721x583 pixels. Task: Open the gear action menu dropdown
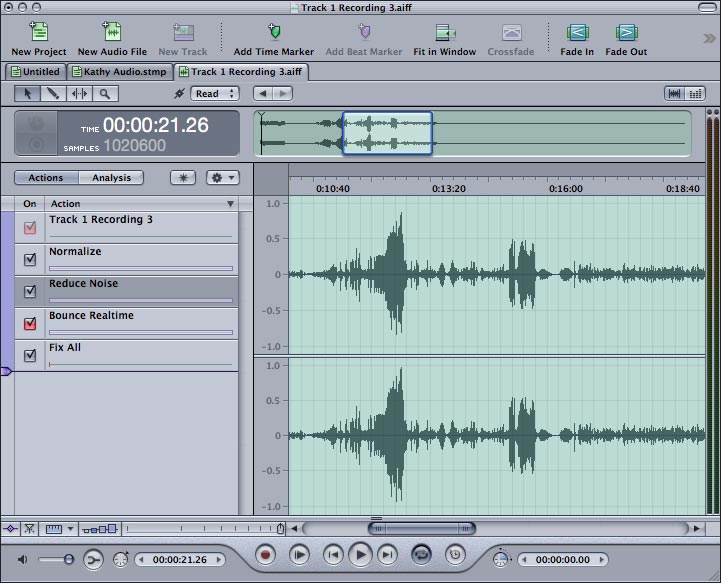(x=222, y=177)
